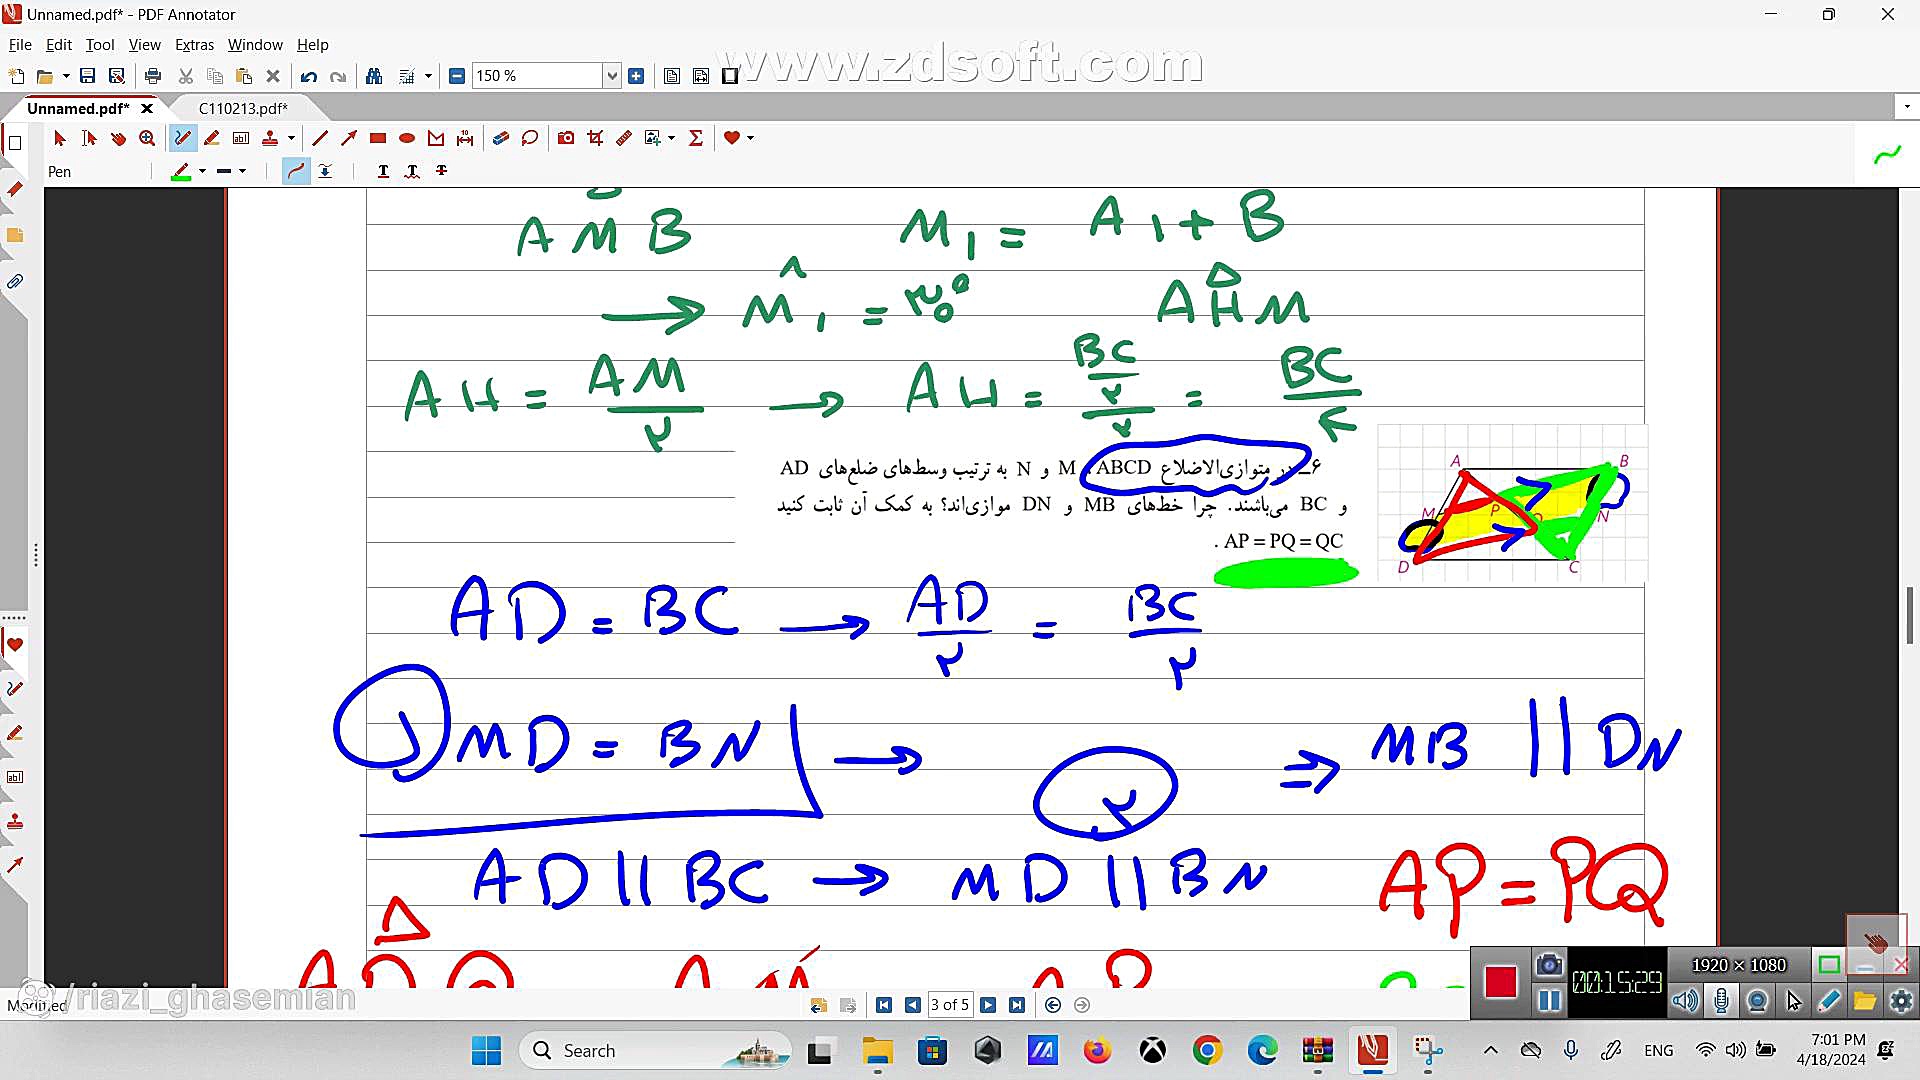Viewport: 1920px width, 1080px height.
Task: Open the Extras menu
Action: coord(194,45)
